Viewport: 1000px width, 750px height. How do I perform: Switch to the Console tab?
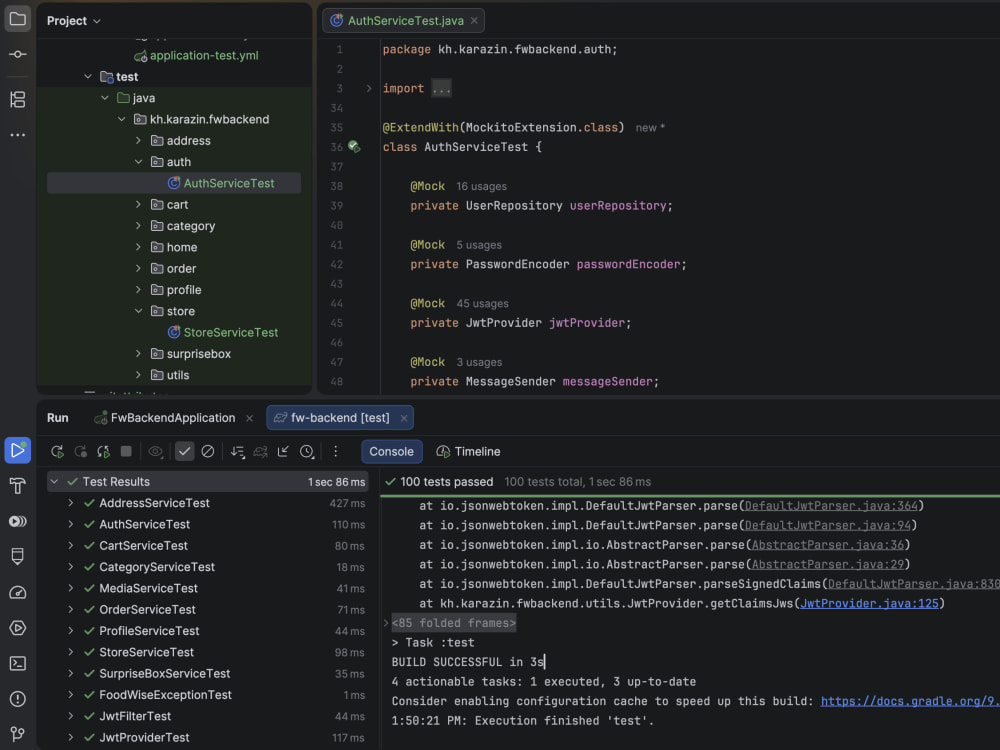tap(392, 452)
